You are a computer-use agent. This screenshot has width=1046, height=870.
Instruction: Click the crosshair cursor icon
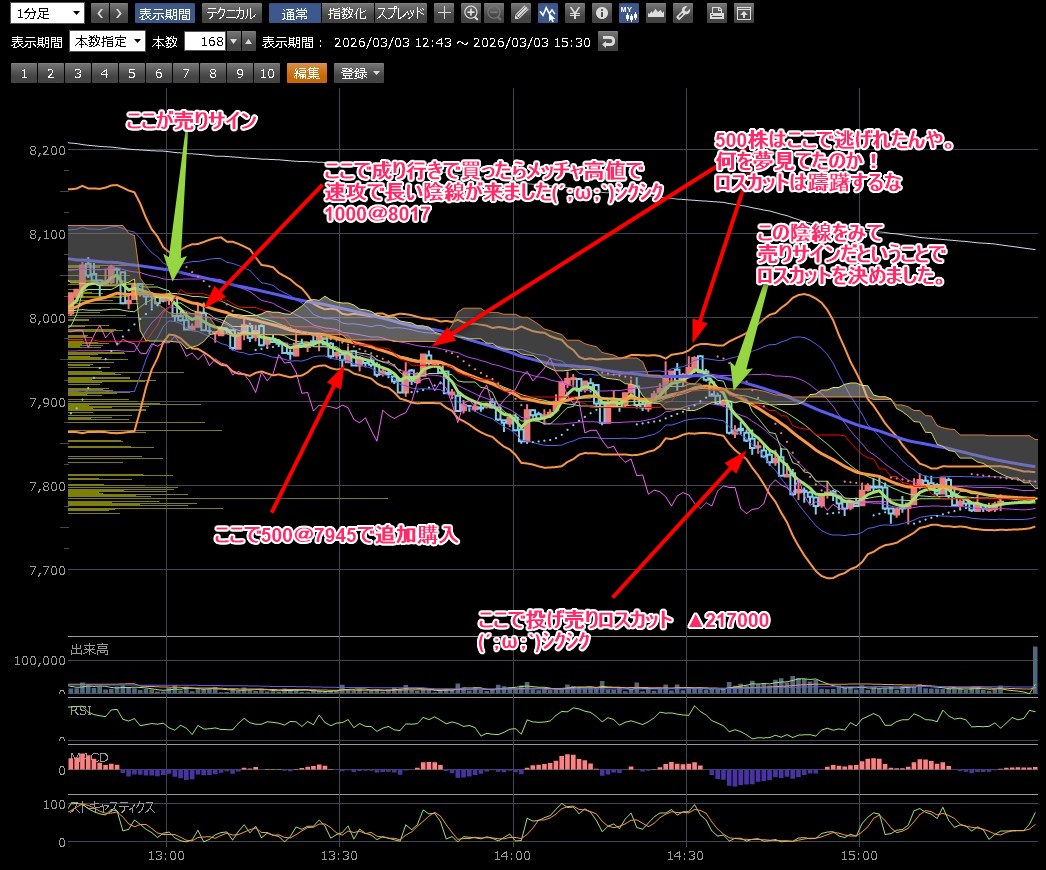pos(444,13)
